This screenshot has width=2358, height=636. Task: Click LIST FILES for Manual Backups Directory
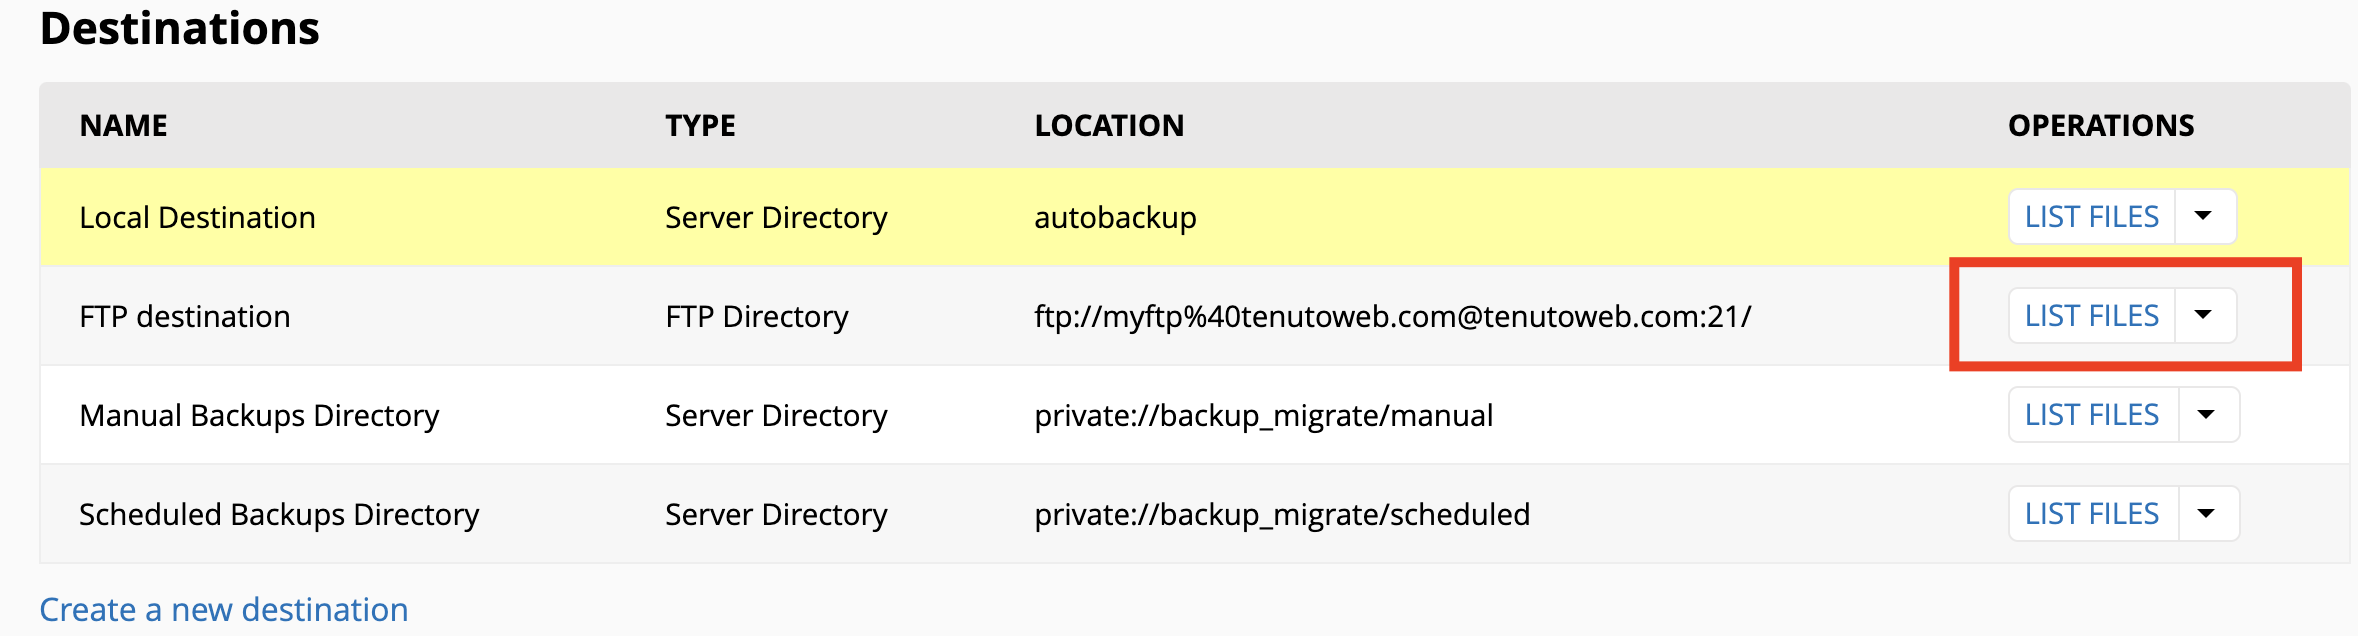click(x=2090, y=414)
